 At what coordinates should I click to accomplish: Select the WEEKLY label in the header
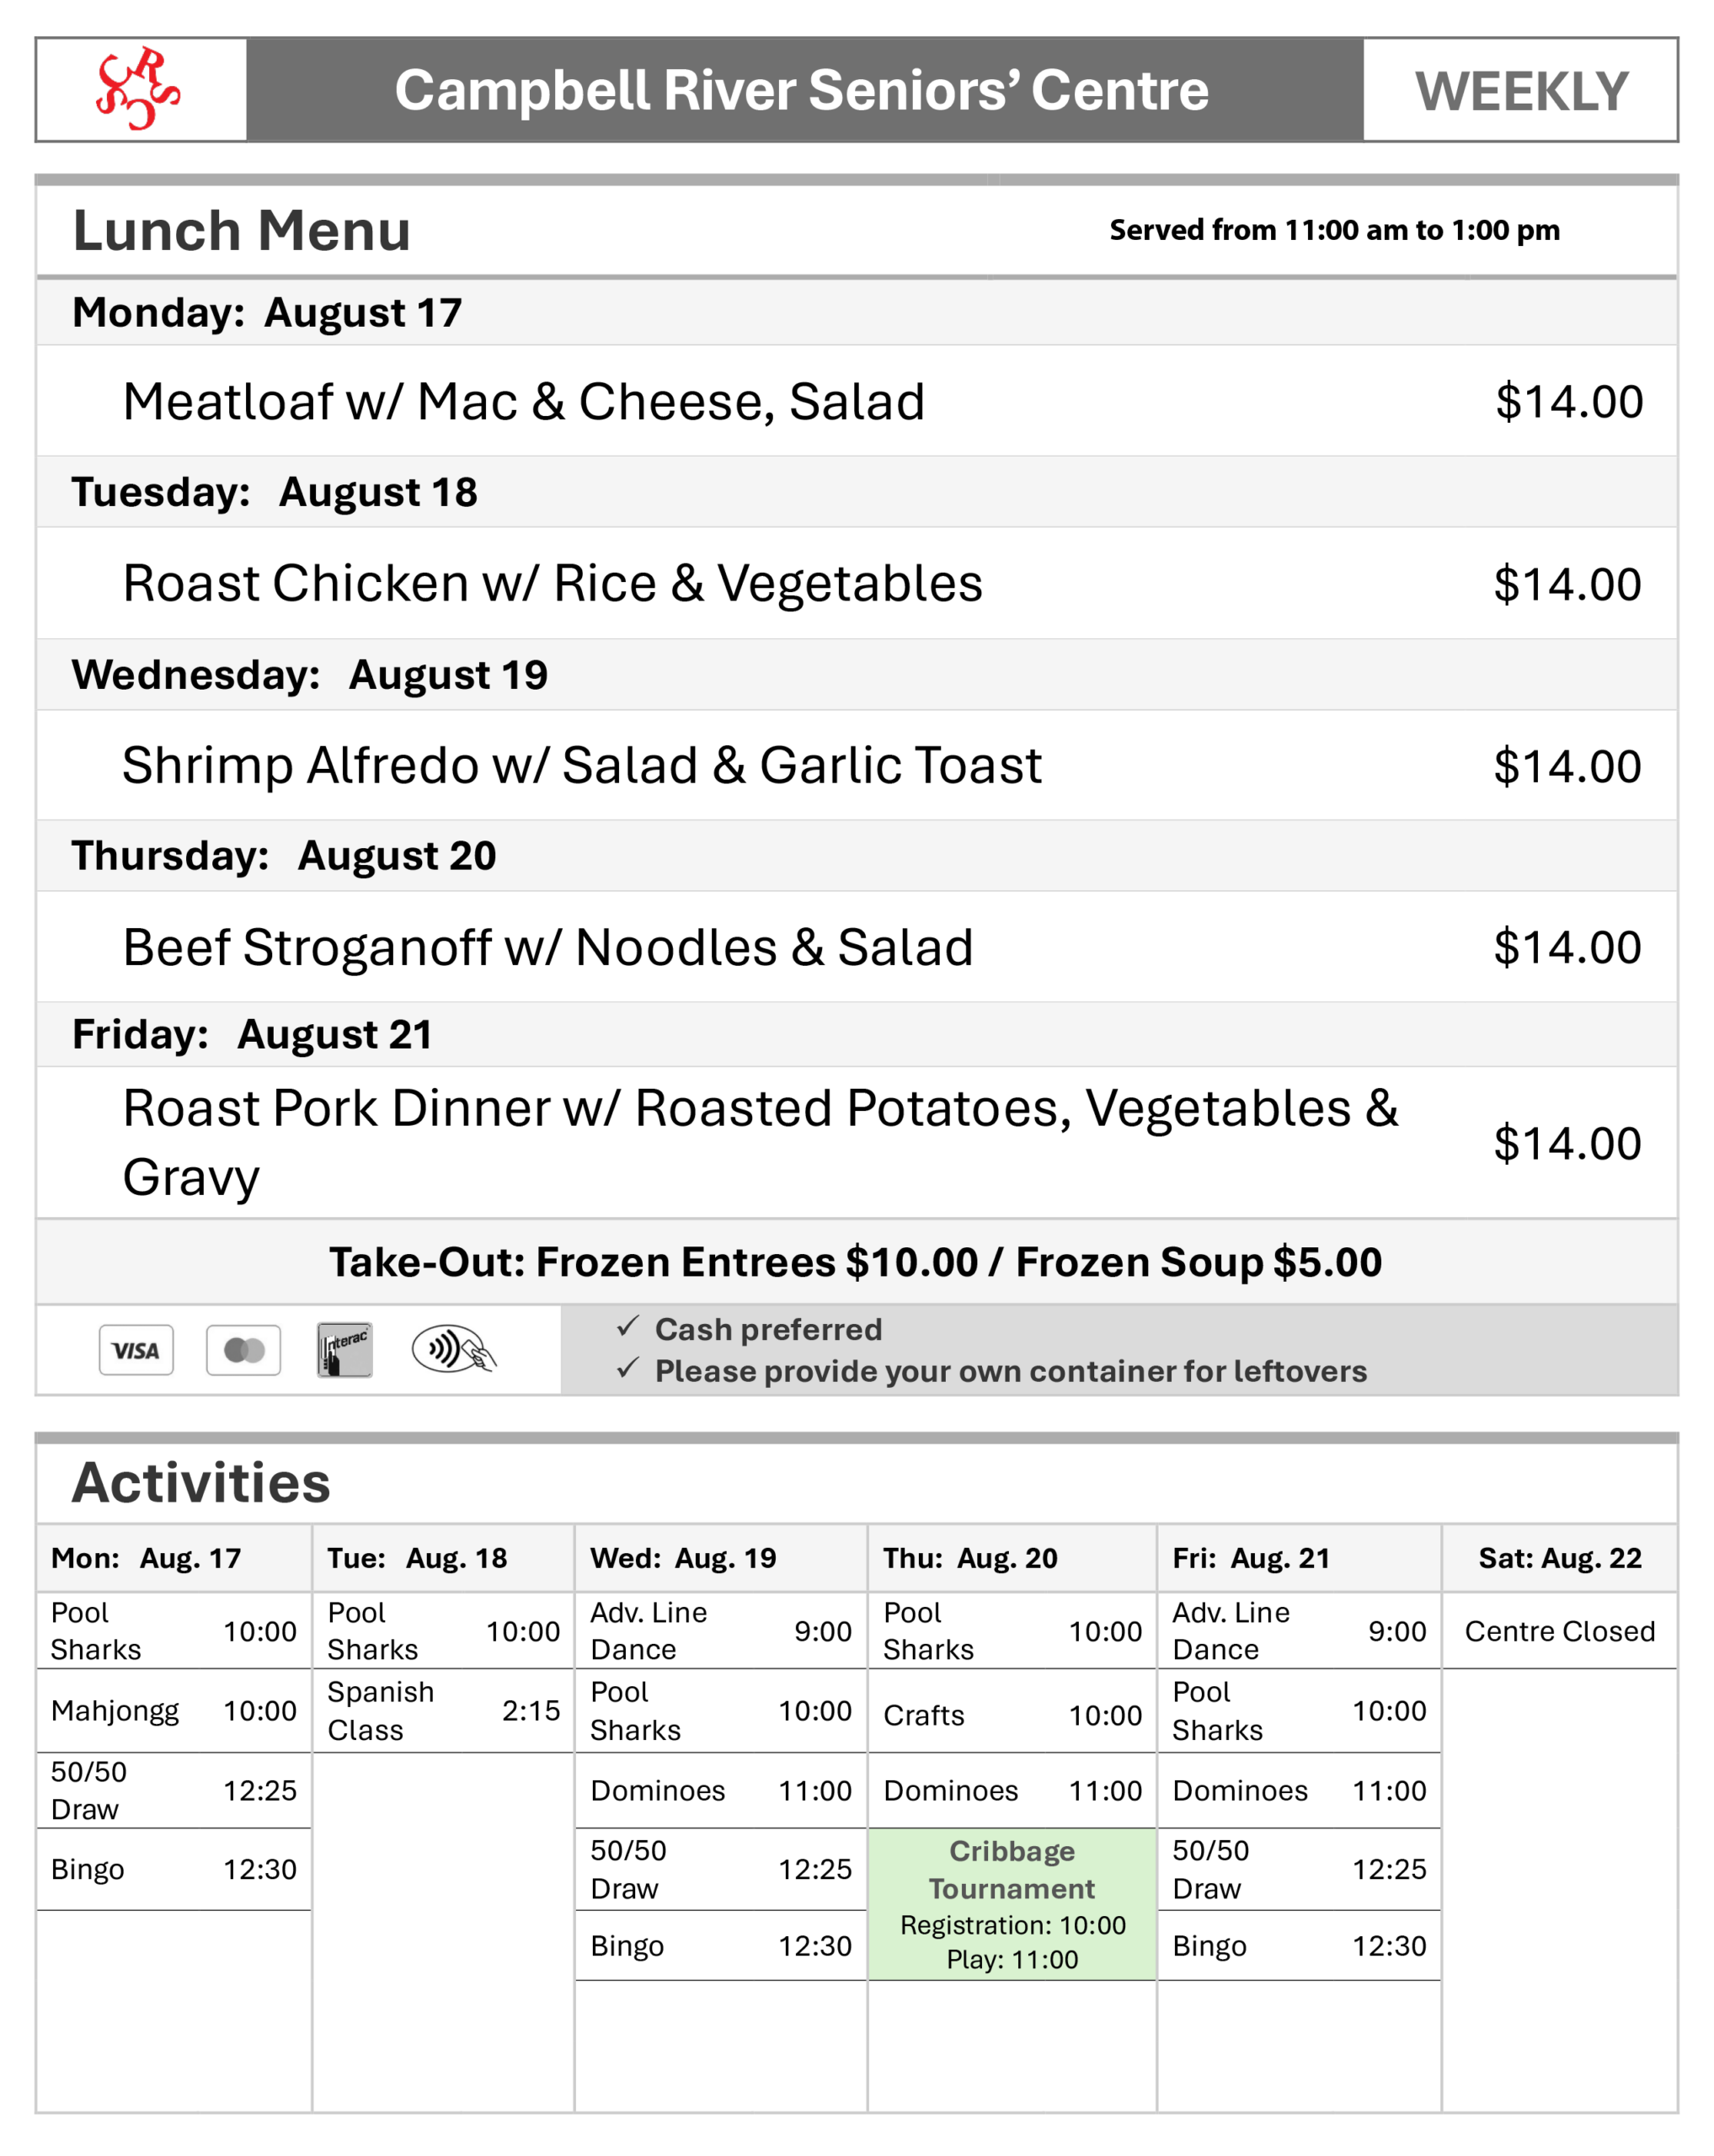tap(1521, 91)
